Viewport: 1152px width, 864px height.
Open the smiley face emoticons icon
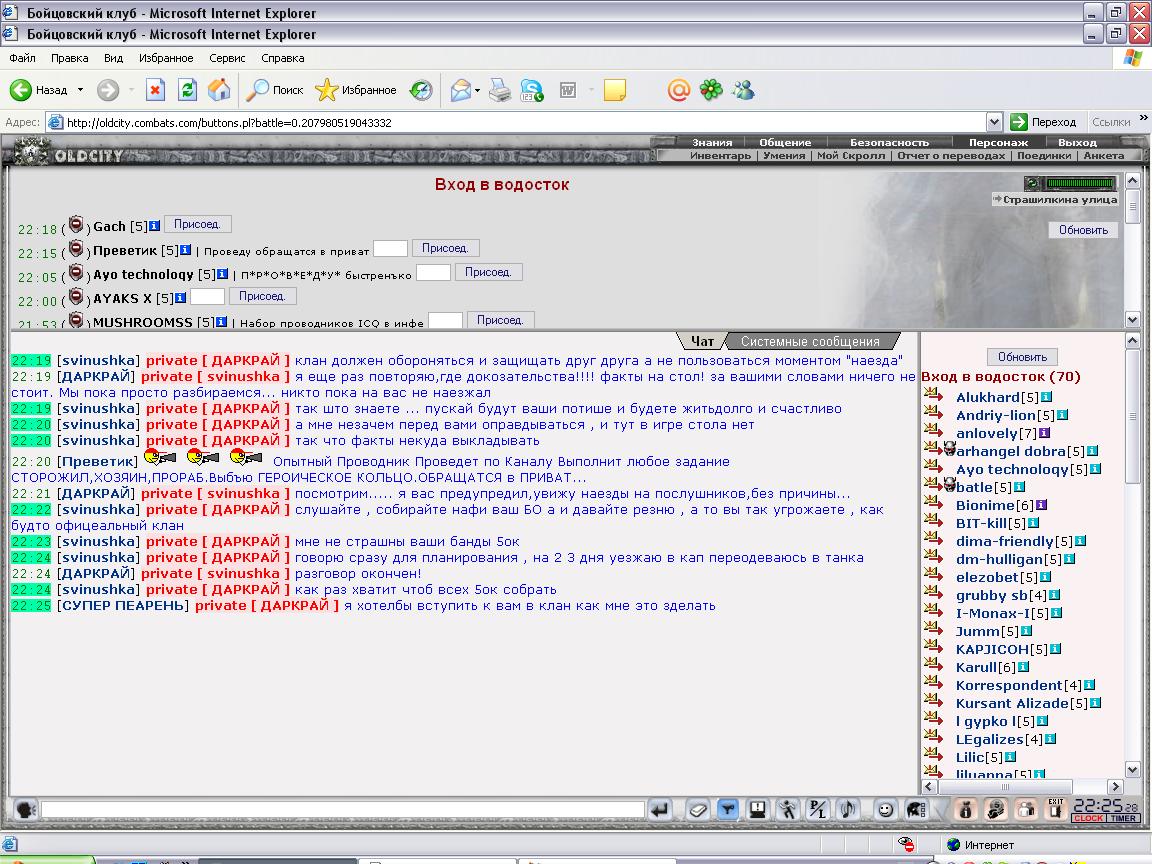(x=886, y=810)
